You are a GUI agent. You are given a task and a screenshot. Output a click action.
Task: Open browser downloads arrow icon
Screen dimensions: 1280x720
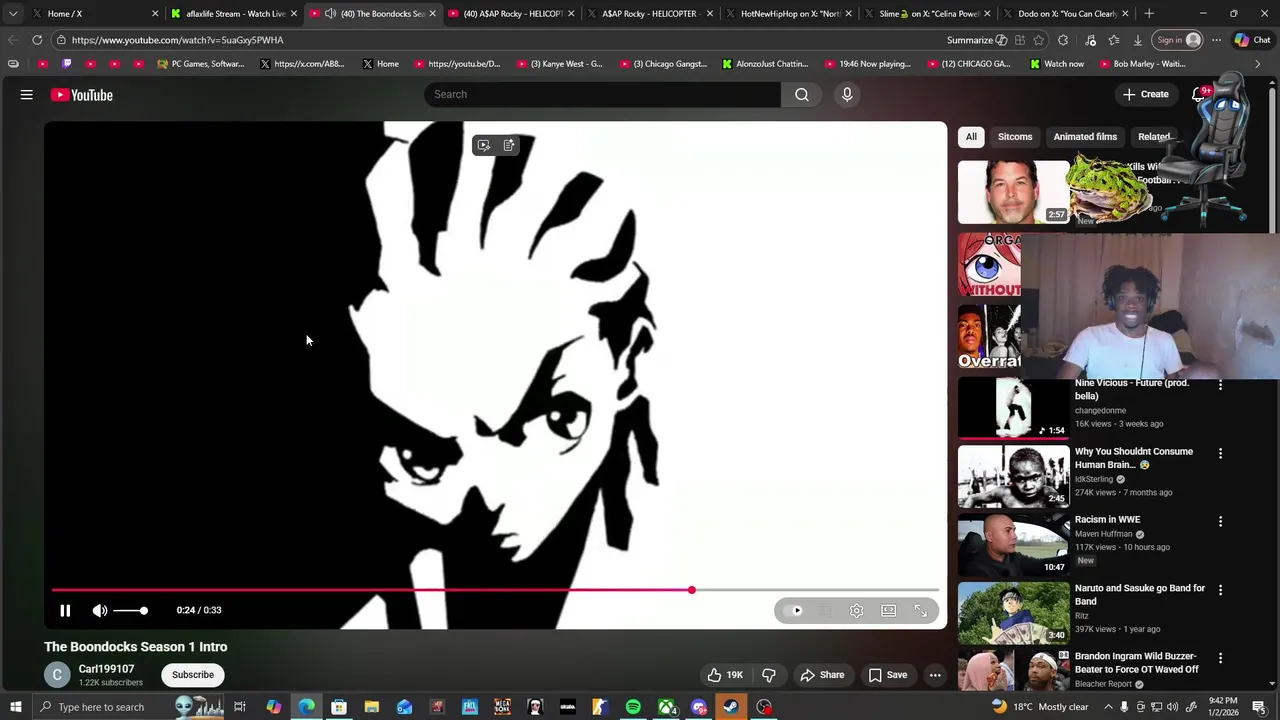point(1138,40)
